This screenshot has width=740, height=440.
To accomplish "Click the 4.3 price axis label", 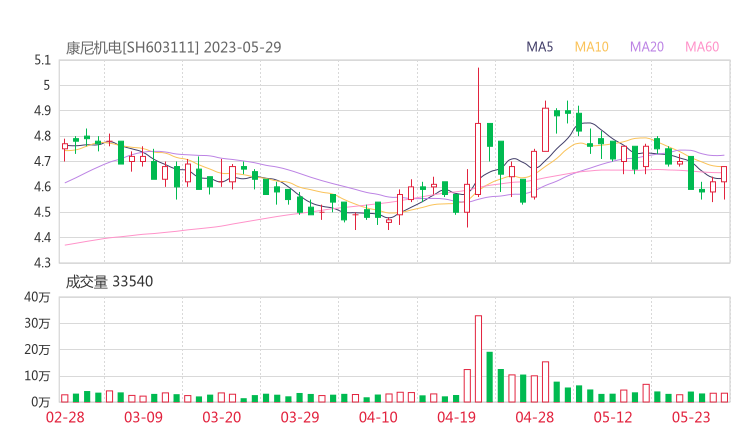I will tap(42, 262).
